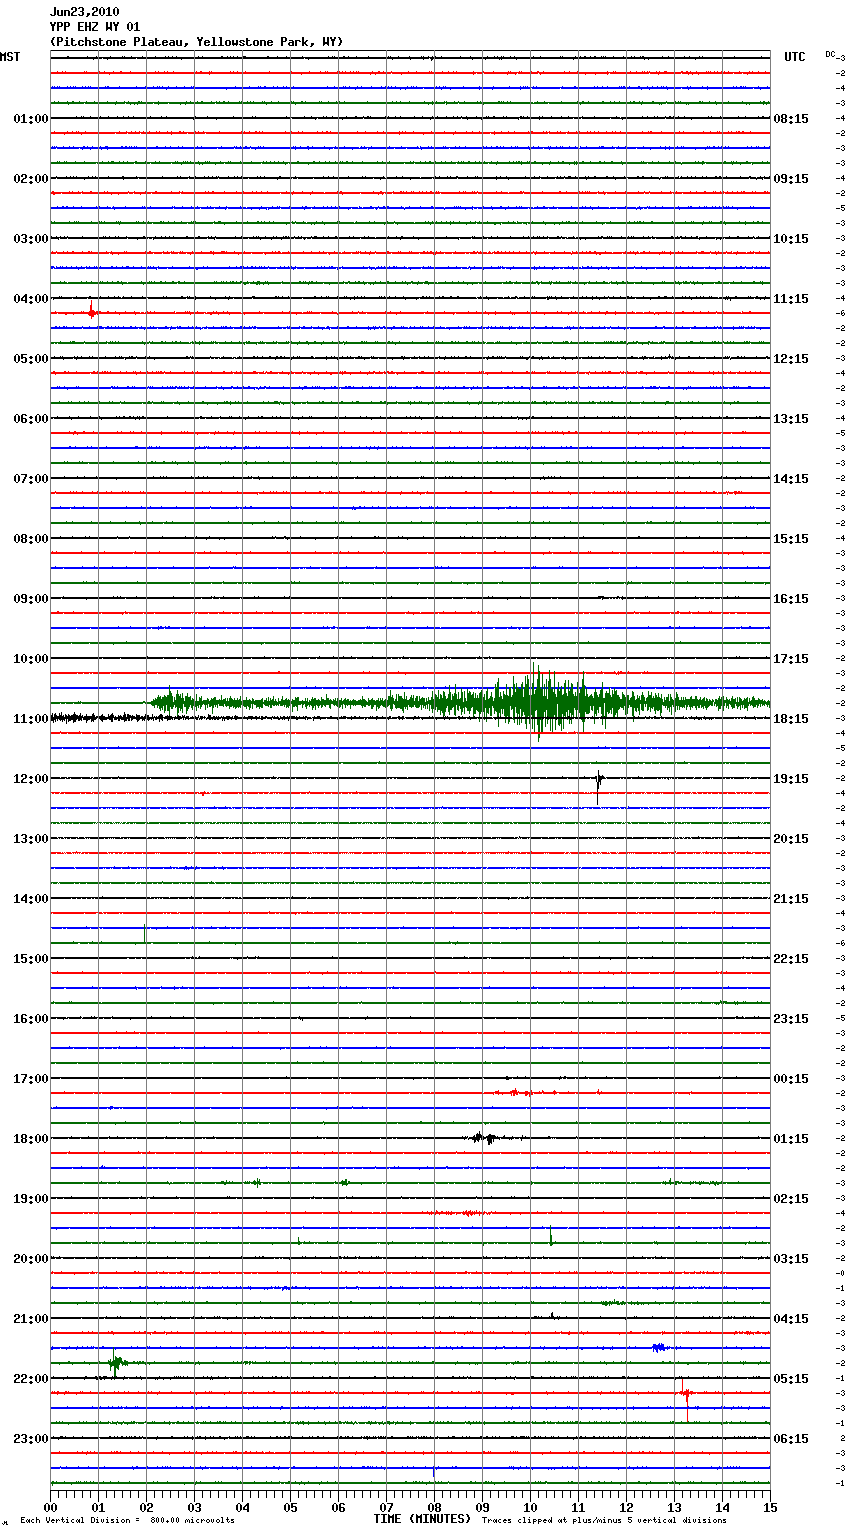
Task: Select the station code 'YPP EHZ WY 01'
Action: pos(95,27)
